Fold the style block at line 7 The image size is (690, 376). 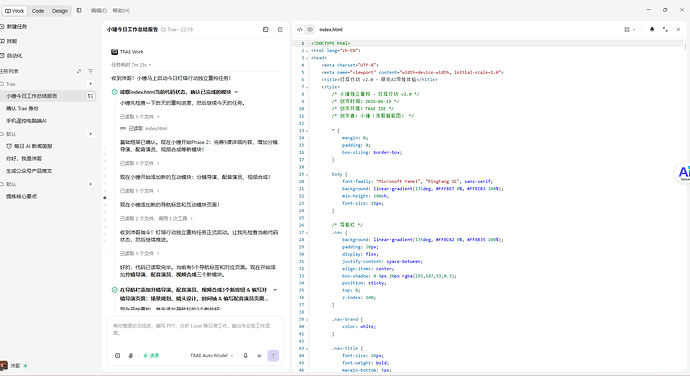(x=307, y=87)
